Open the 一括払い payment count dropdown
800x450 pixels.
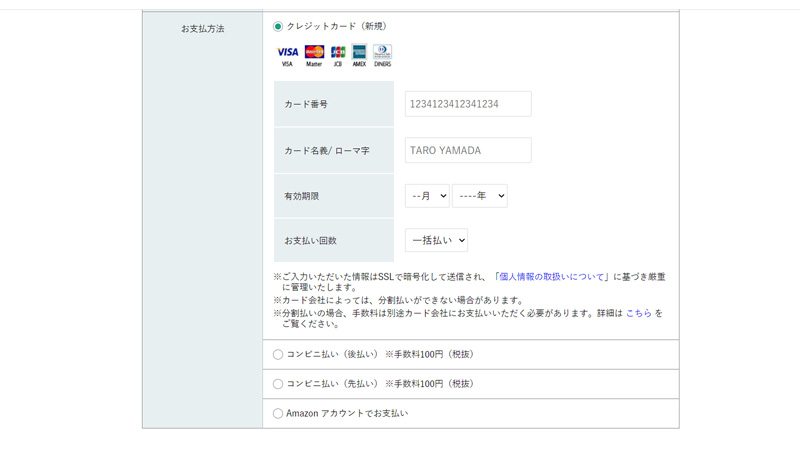click(436, 240)
